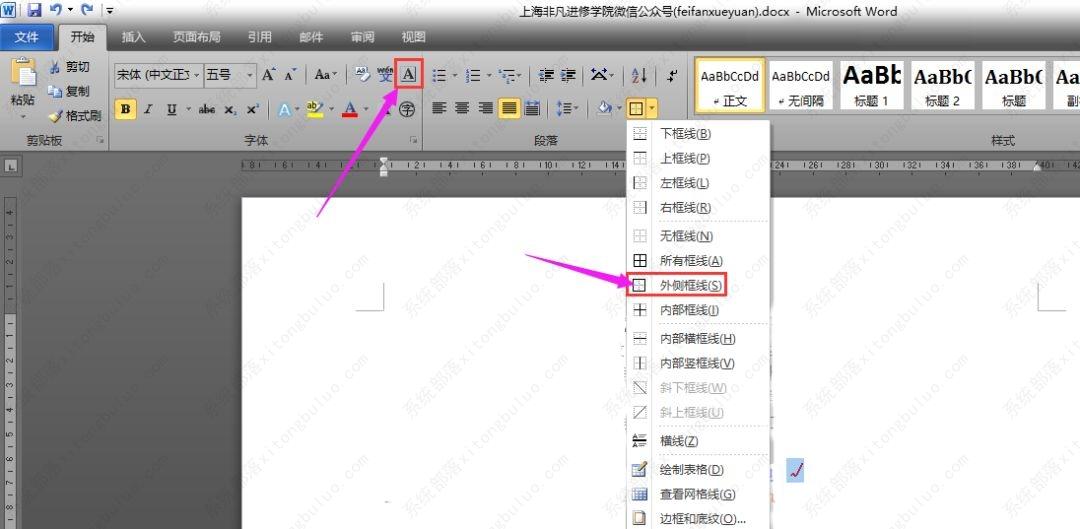
Task: Click the Clear Formatting eraser icon
Action: tap(362, 75)
